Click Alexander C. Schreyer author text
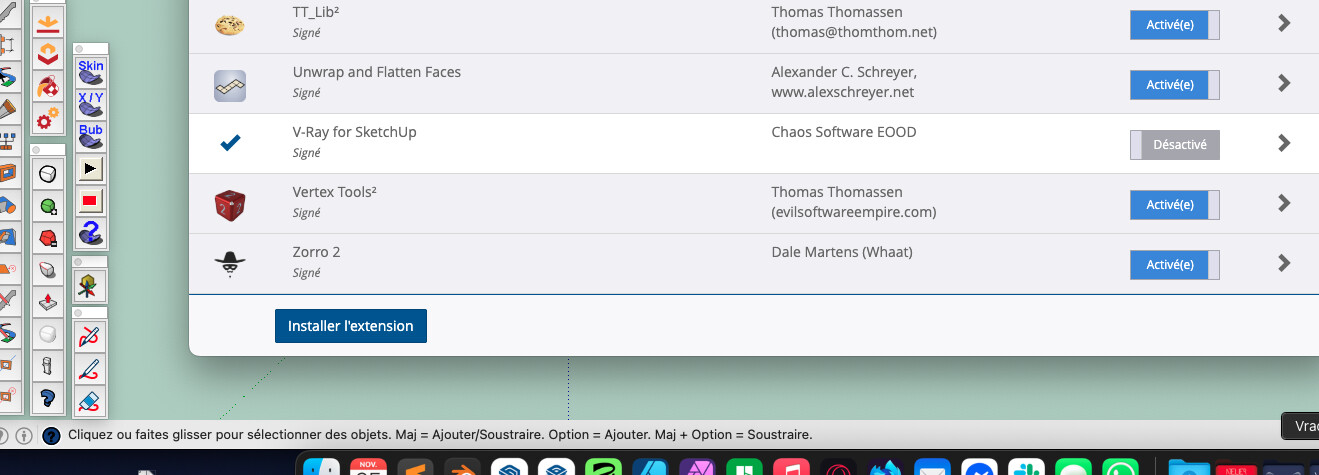1319x475 pixels. click(x=844, y=72)
